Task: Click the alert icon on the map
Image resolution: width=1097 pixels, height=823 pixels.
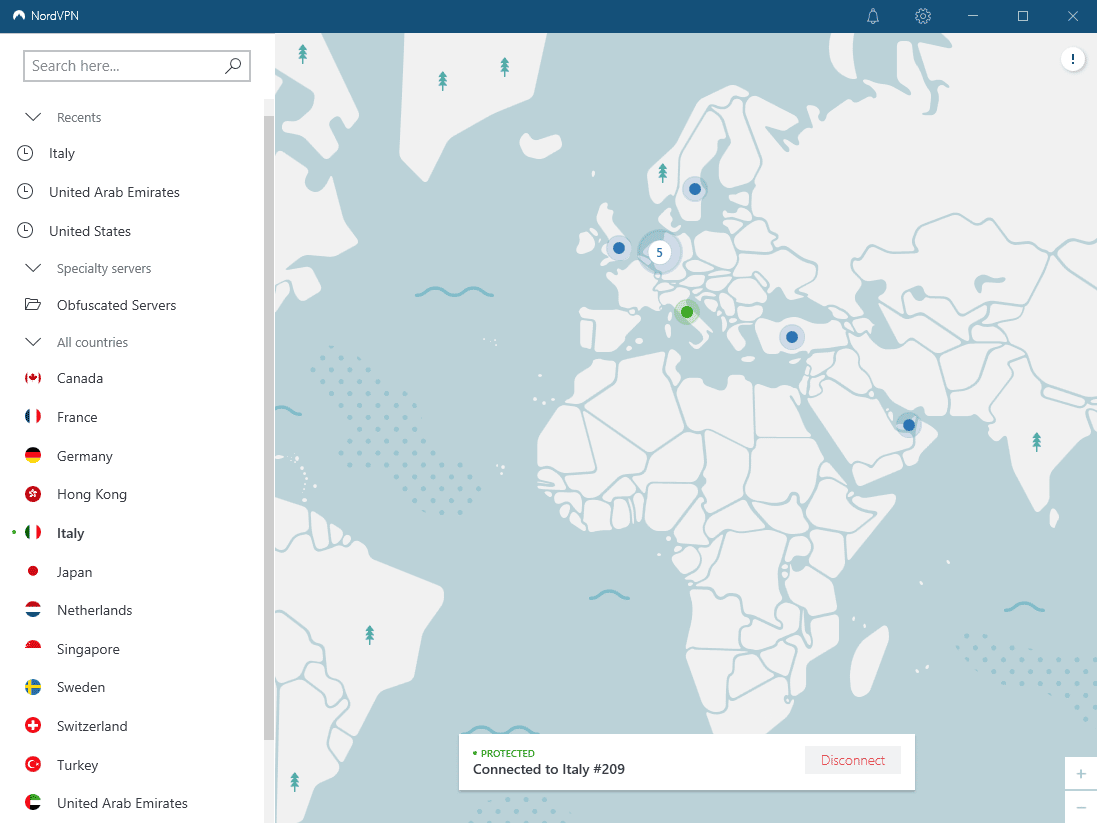Action: point(1073,59)
